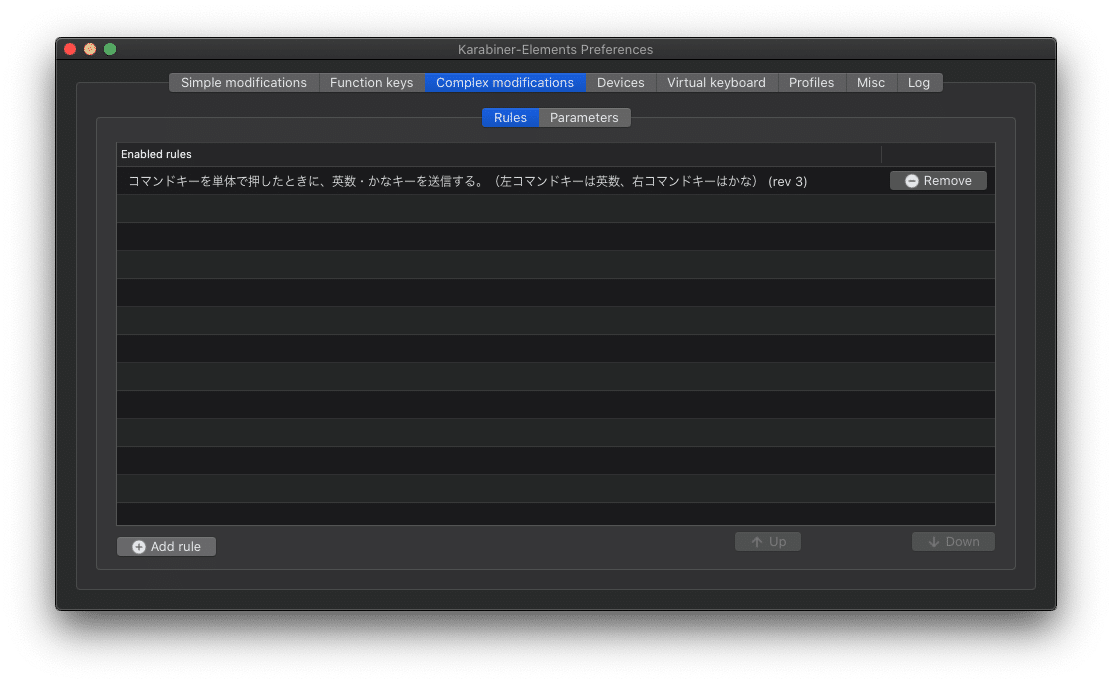
Task: Open the Function keys tab
Action: pos(371,82)
